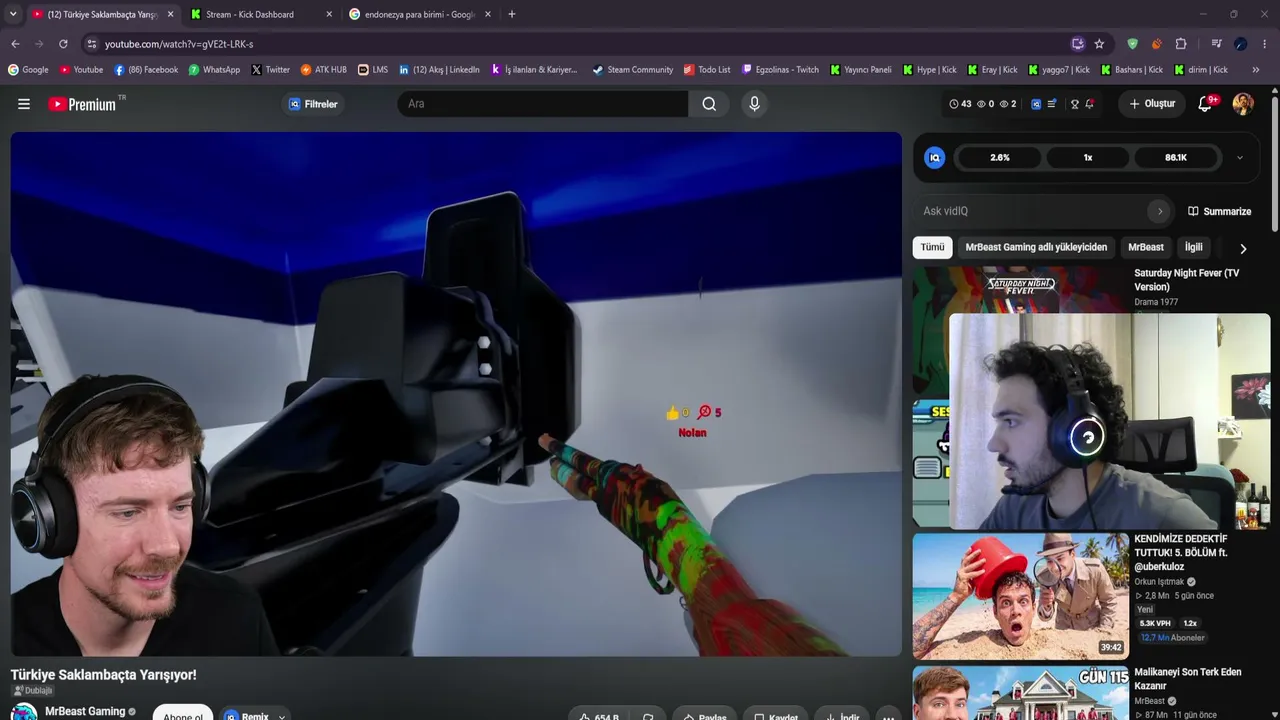The width and height of the screenshot is (1280, 720).
Task: Open the vidIQ alert bell icon
Action: tap(1090, 104)
